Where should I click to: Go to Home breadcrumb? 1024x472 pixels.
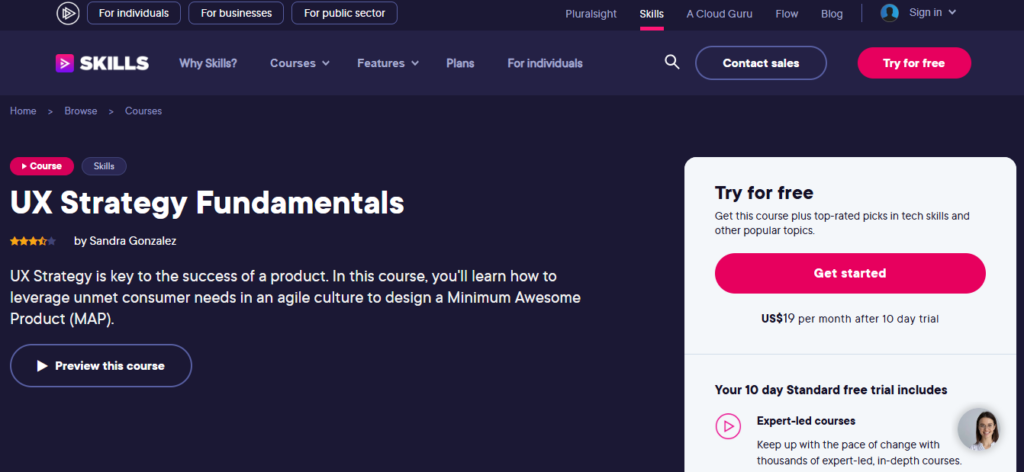[23, 111]
